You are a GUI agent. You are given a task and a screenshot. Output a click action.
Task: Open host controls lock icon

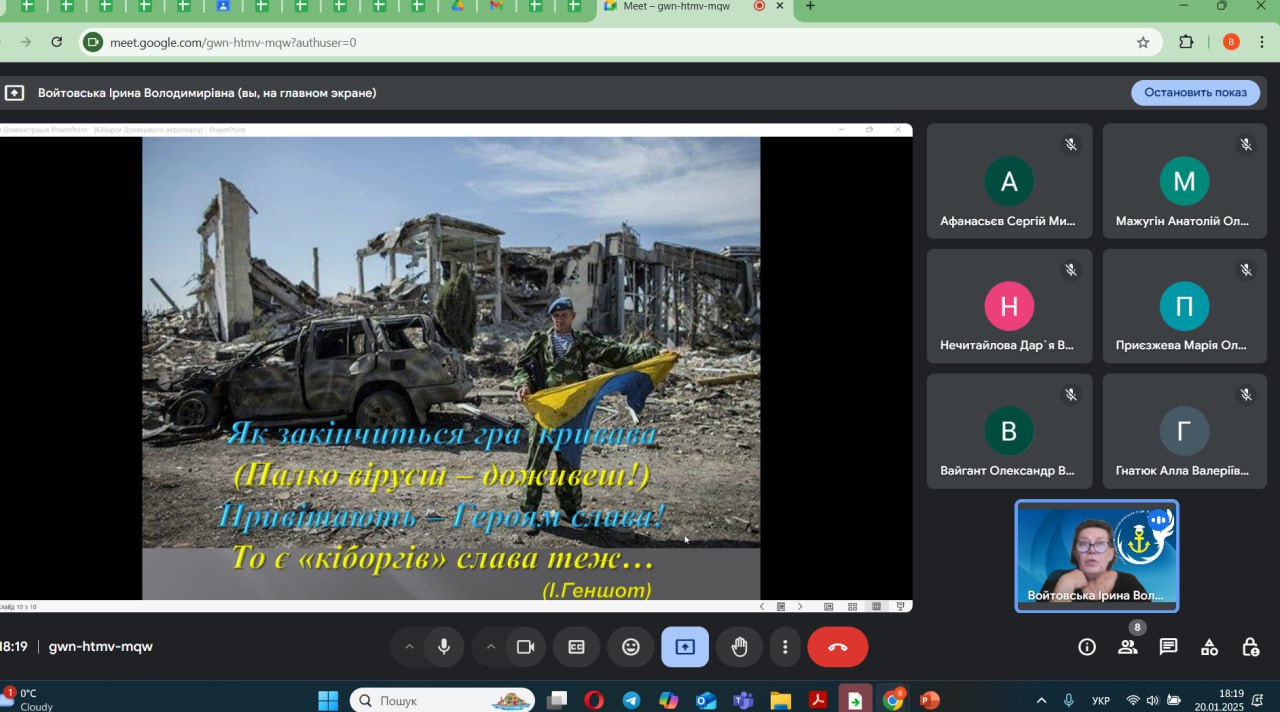1250,647
